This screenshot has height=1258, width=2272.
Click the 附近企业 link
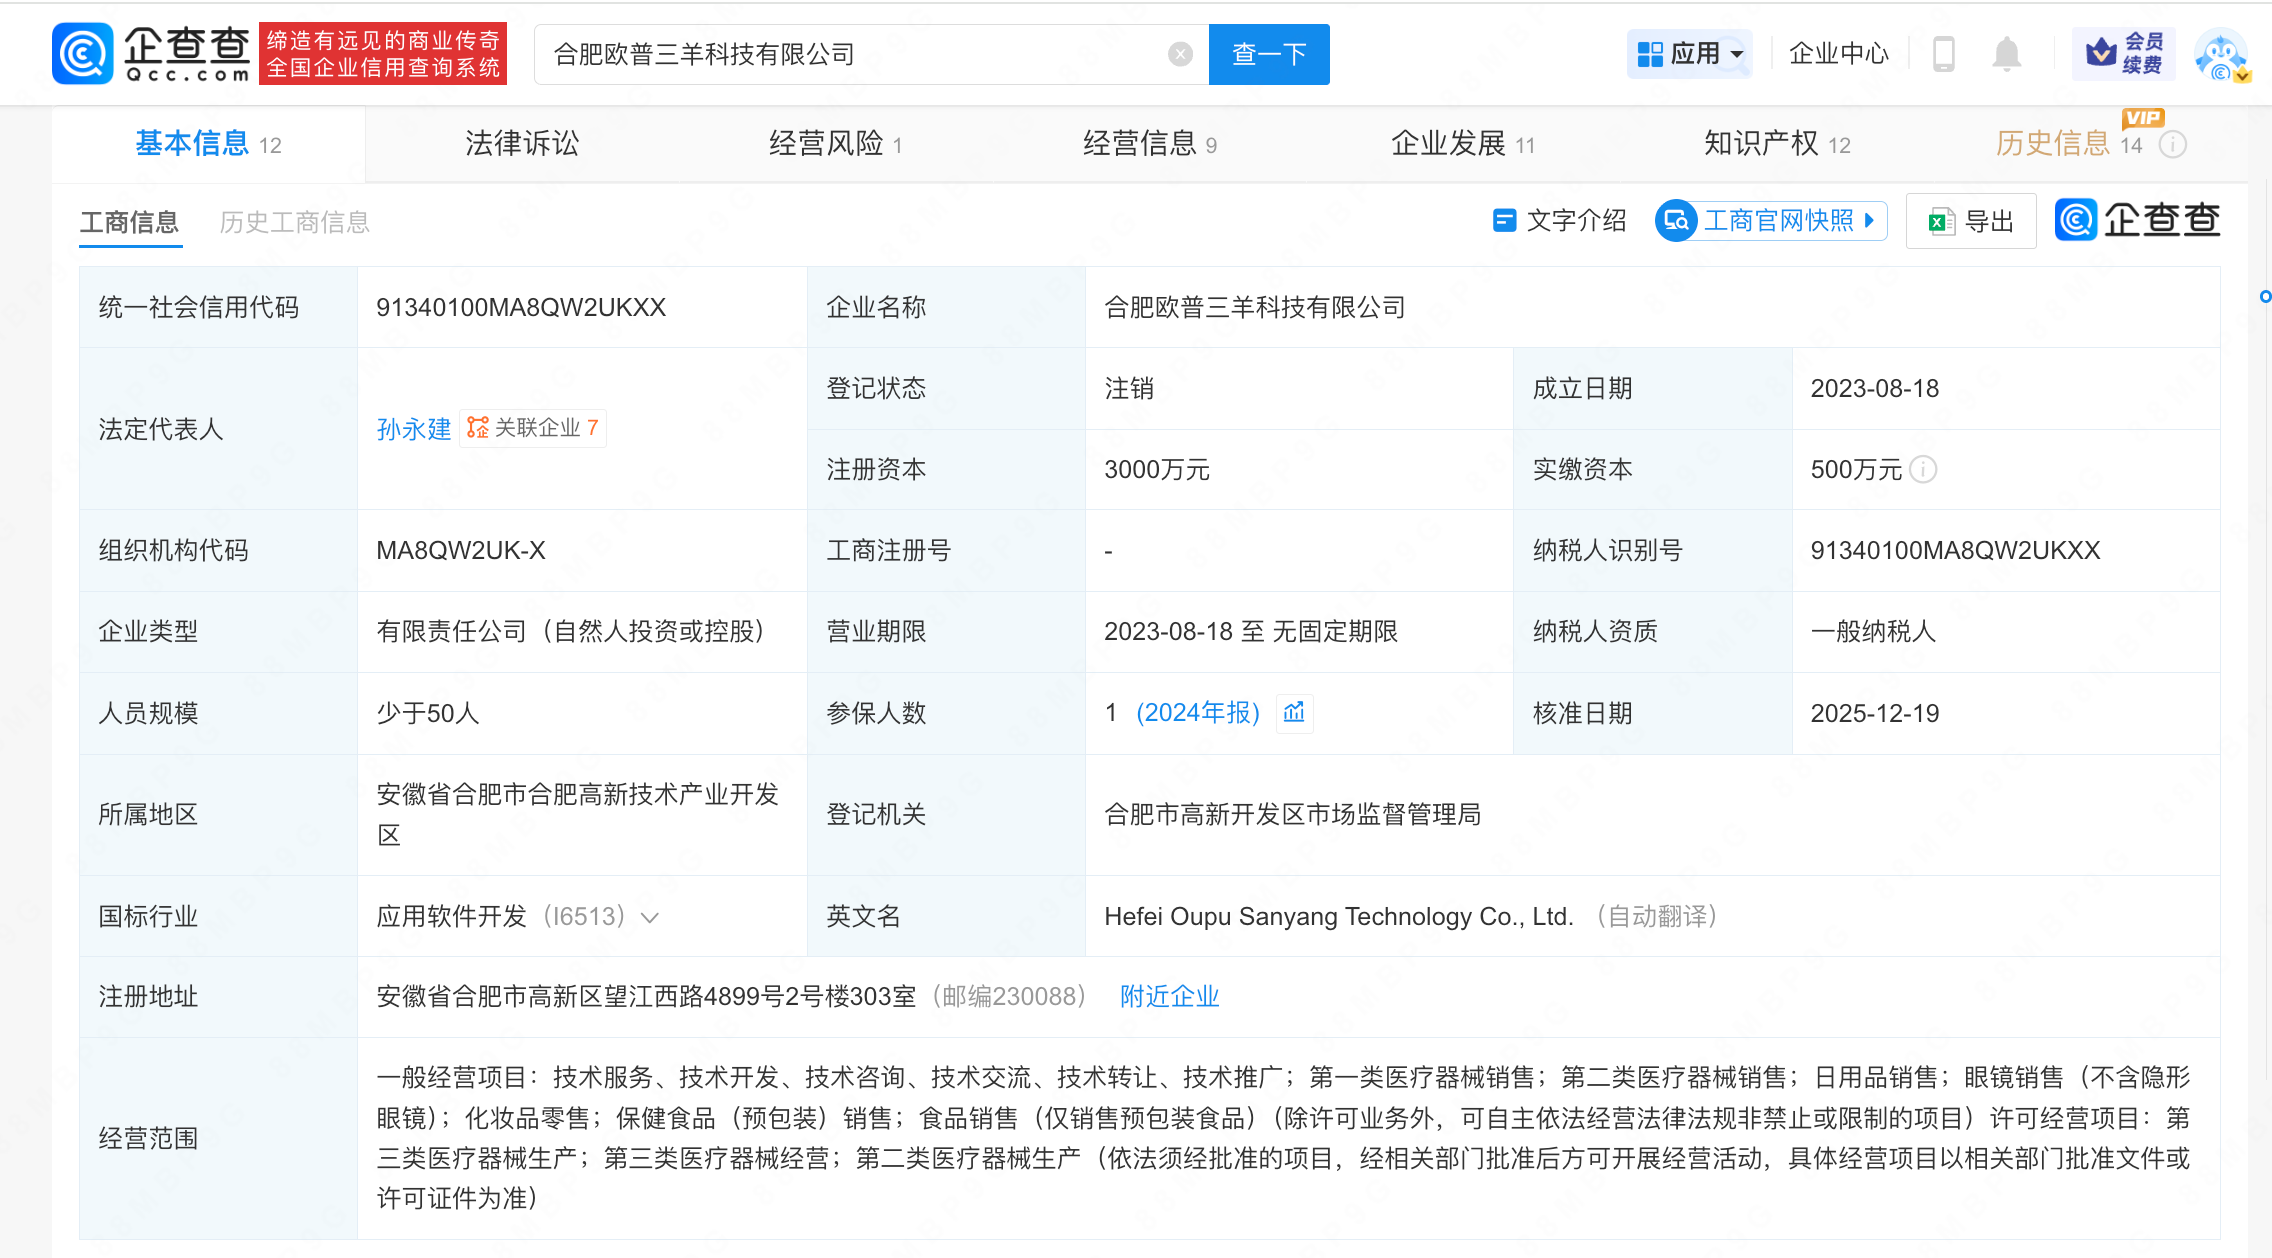tap(1169, 996)
